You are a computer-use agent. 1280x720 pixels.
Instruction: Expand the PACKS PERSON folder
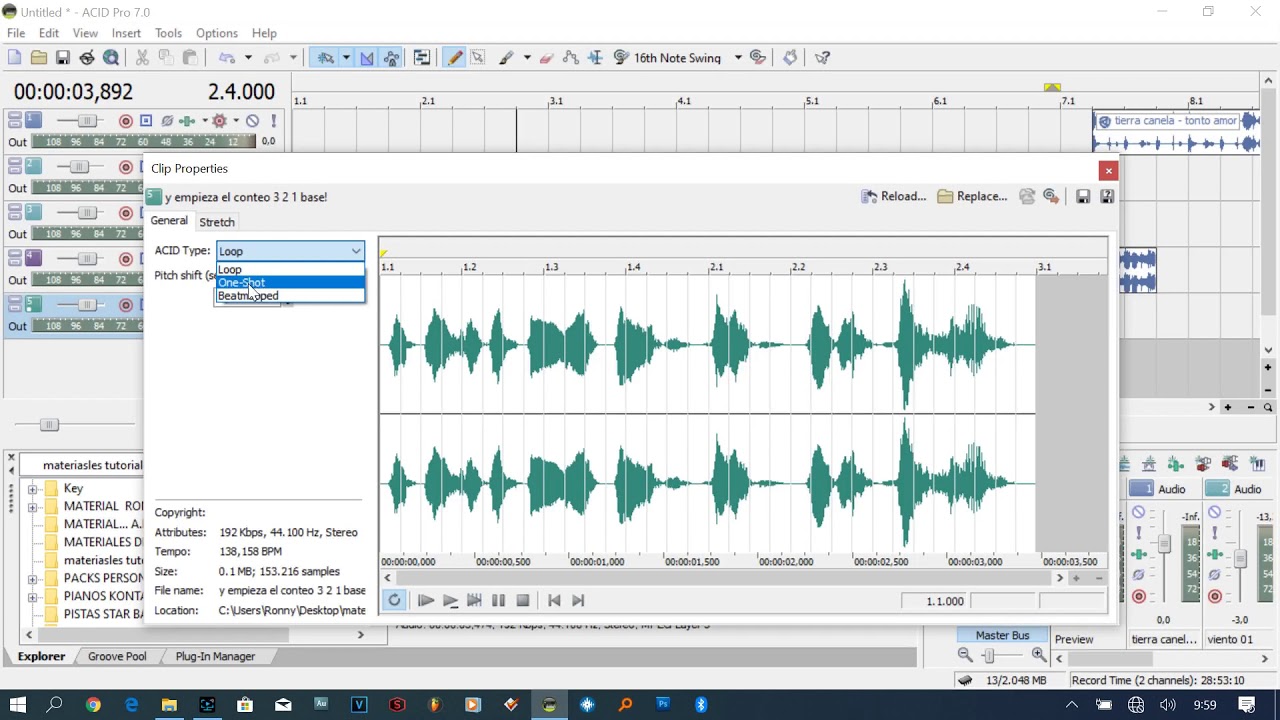pyautogui.click(x=32, y=579)
